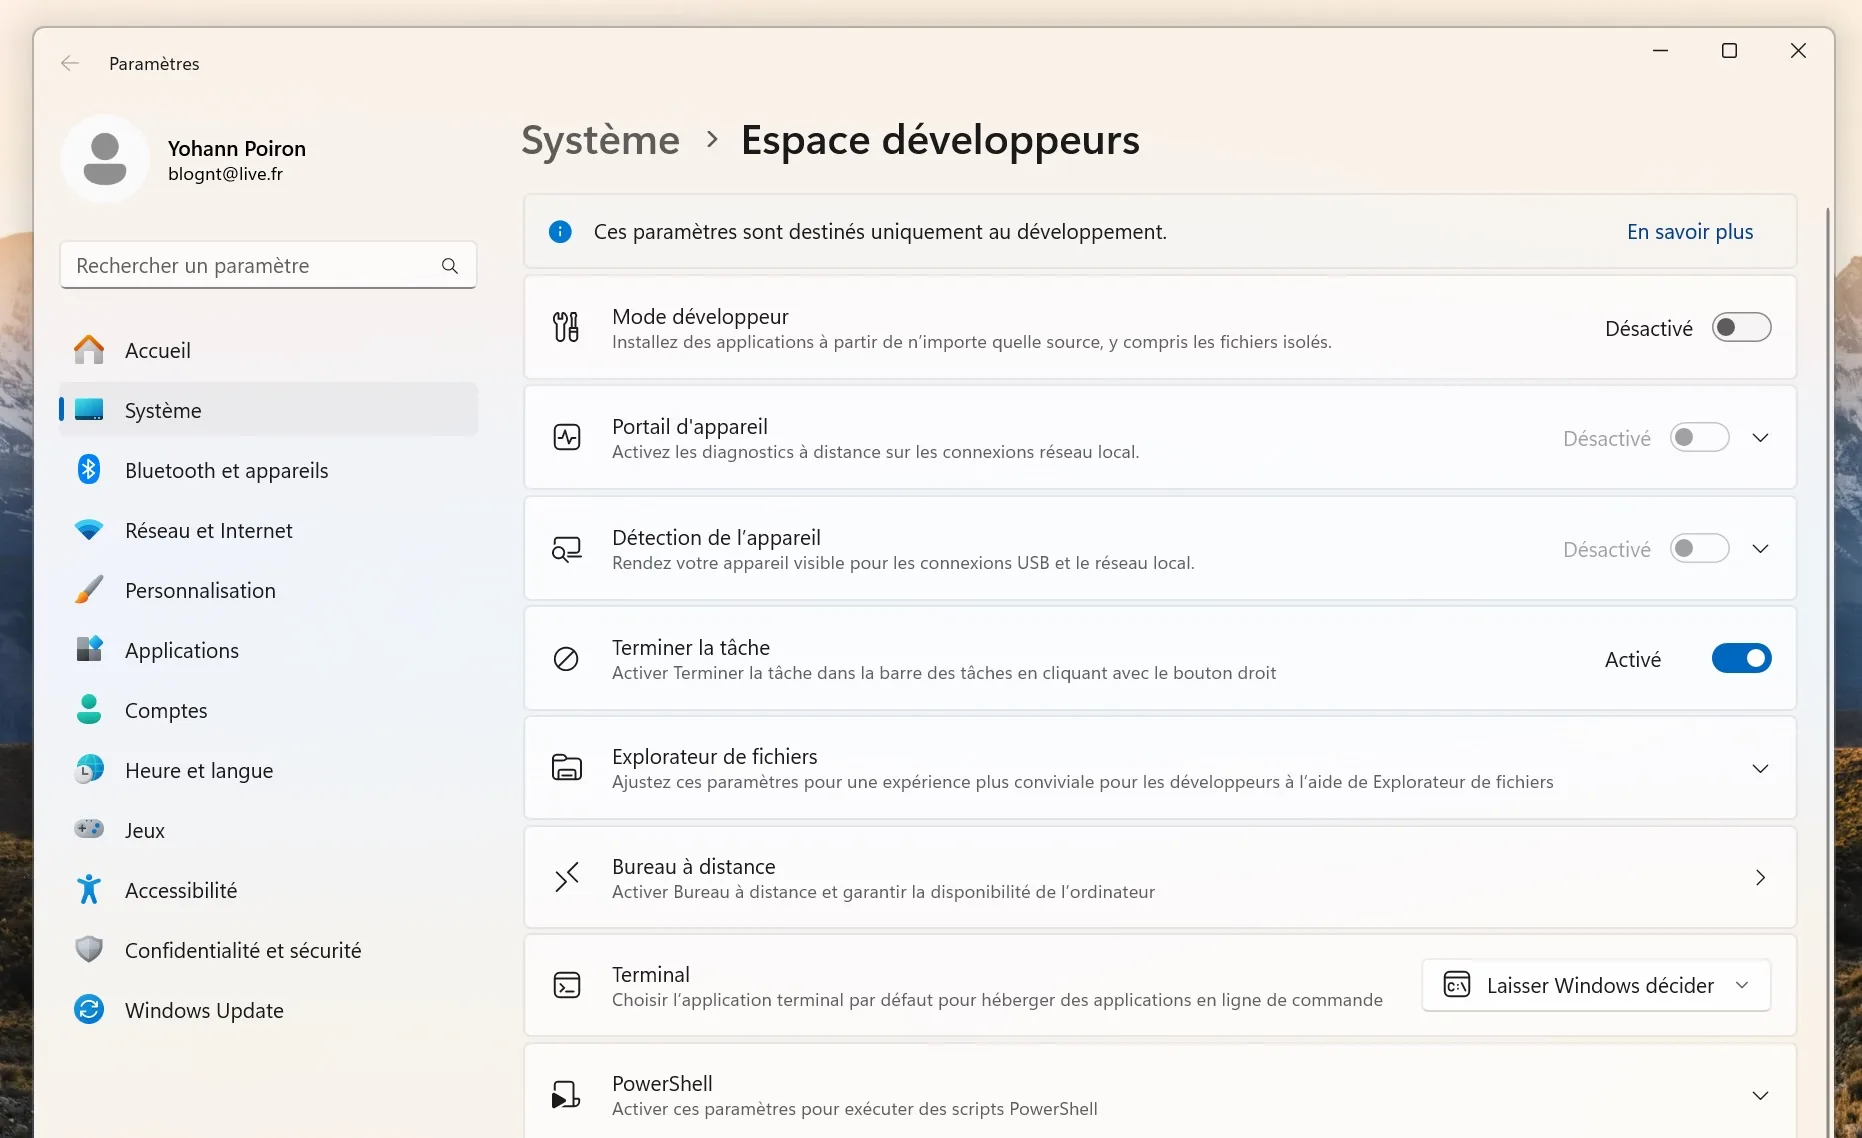Click the Heure et langue clock icon
The image size is (1862, 1138).
click(89, 769)
